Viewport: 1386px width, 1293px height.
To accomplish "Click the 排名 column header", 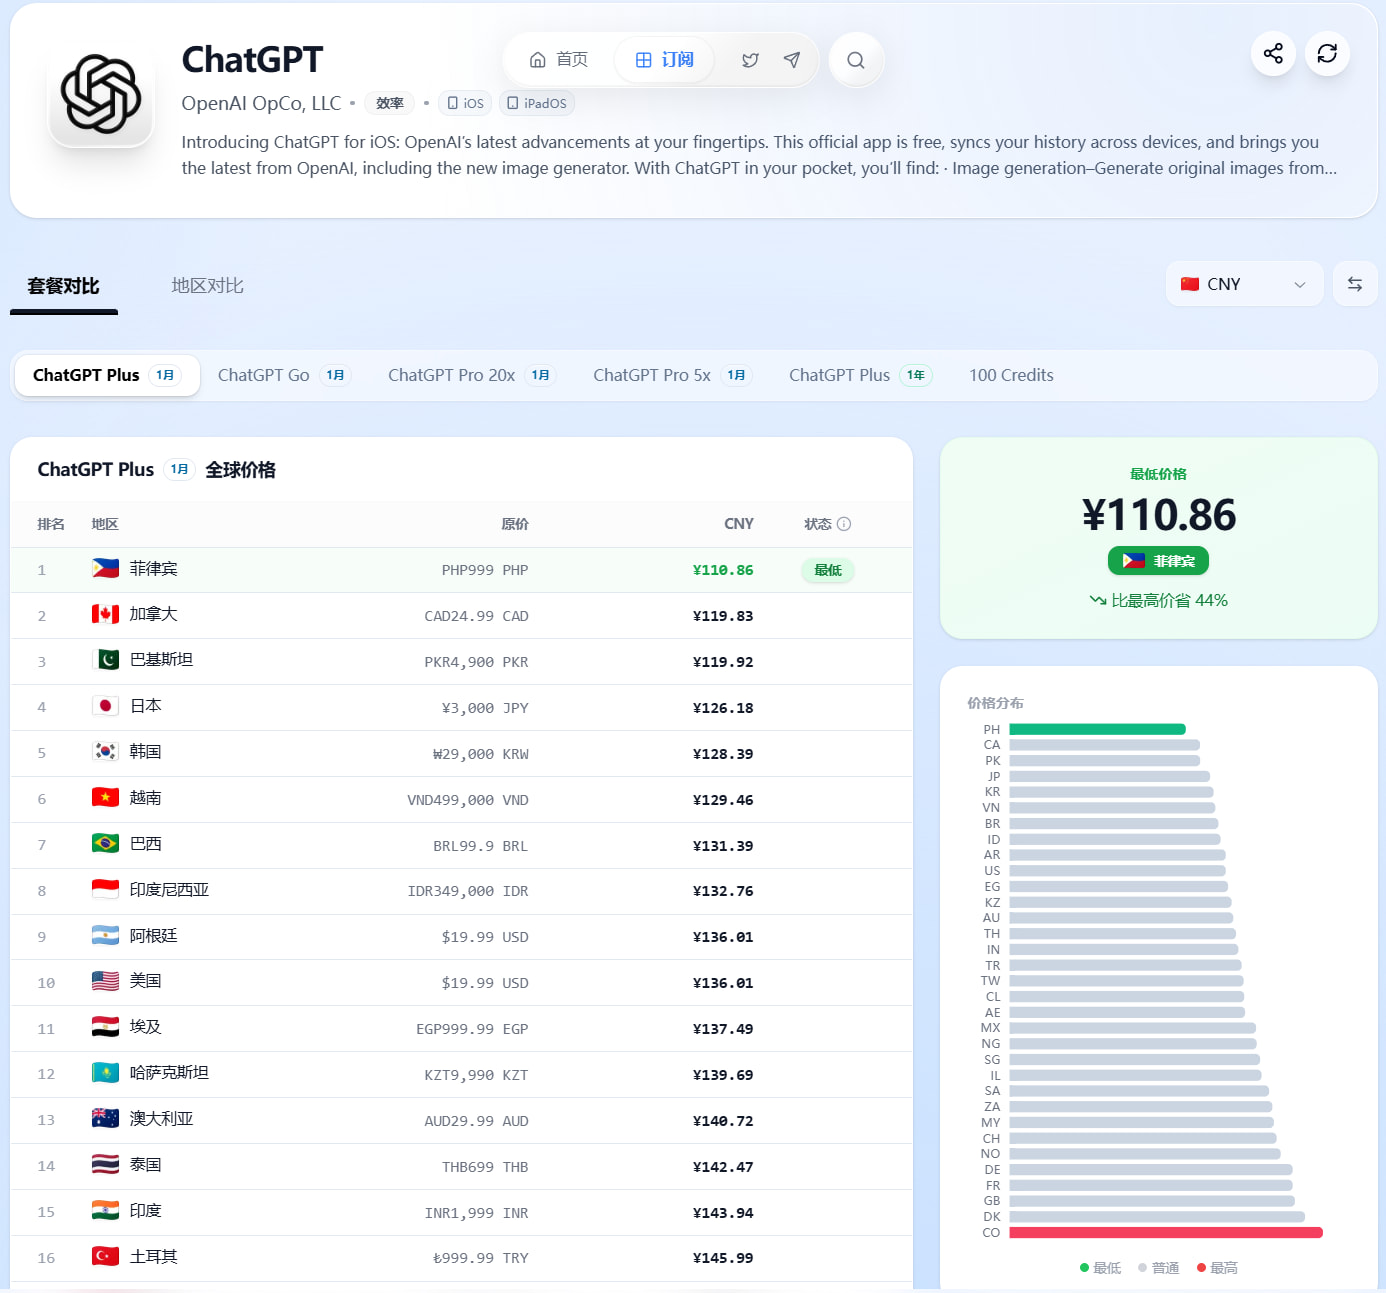I will click(x=51, y=524).
